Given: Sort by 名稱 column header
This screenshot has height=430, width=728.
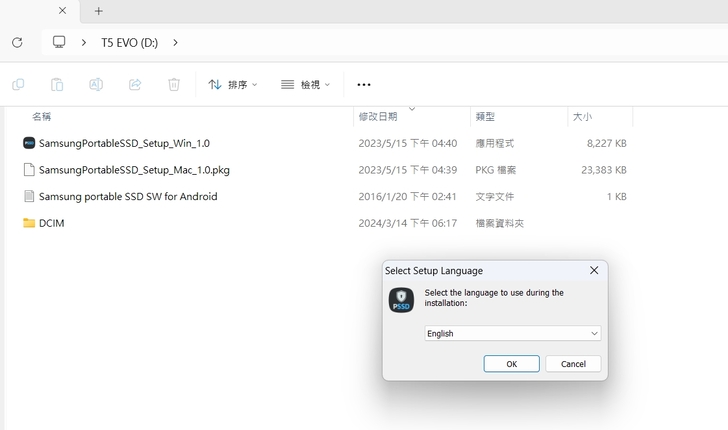Looking at the screenshot, I should pyautogui.click(x=41, y=117).
